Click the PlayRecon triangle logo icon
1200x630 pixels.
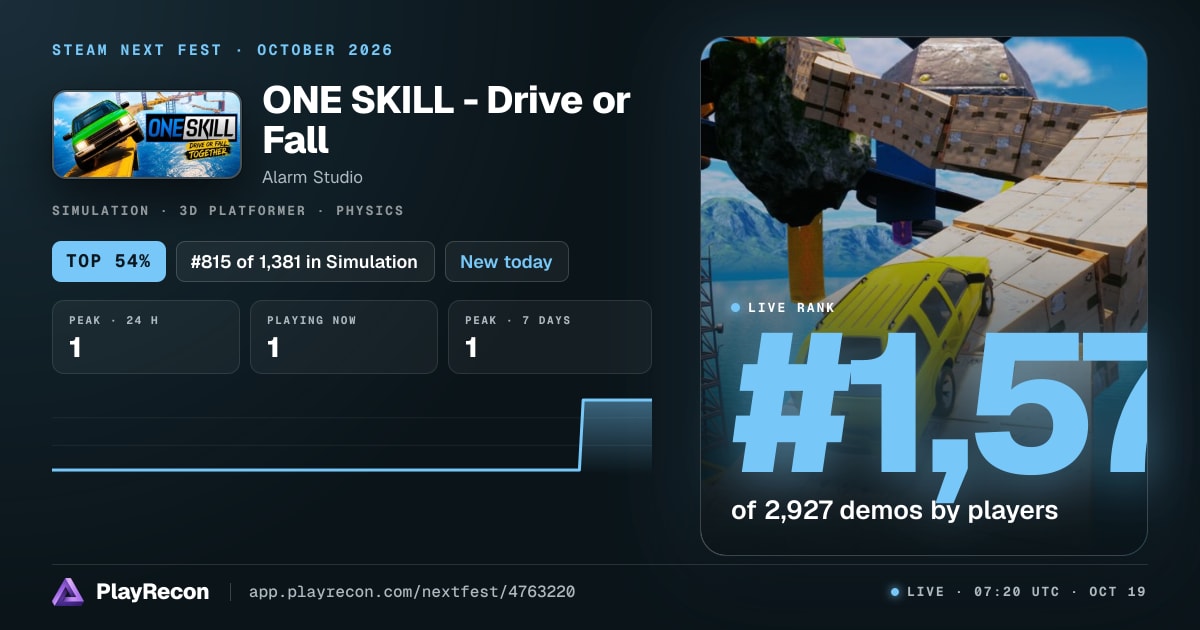click(x=68, y=592)
